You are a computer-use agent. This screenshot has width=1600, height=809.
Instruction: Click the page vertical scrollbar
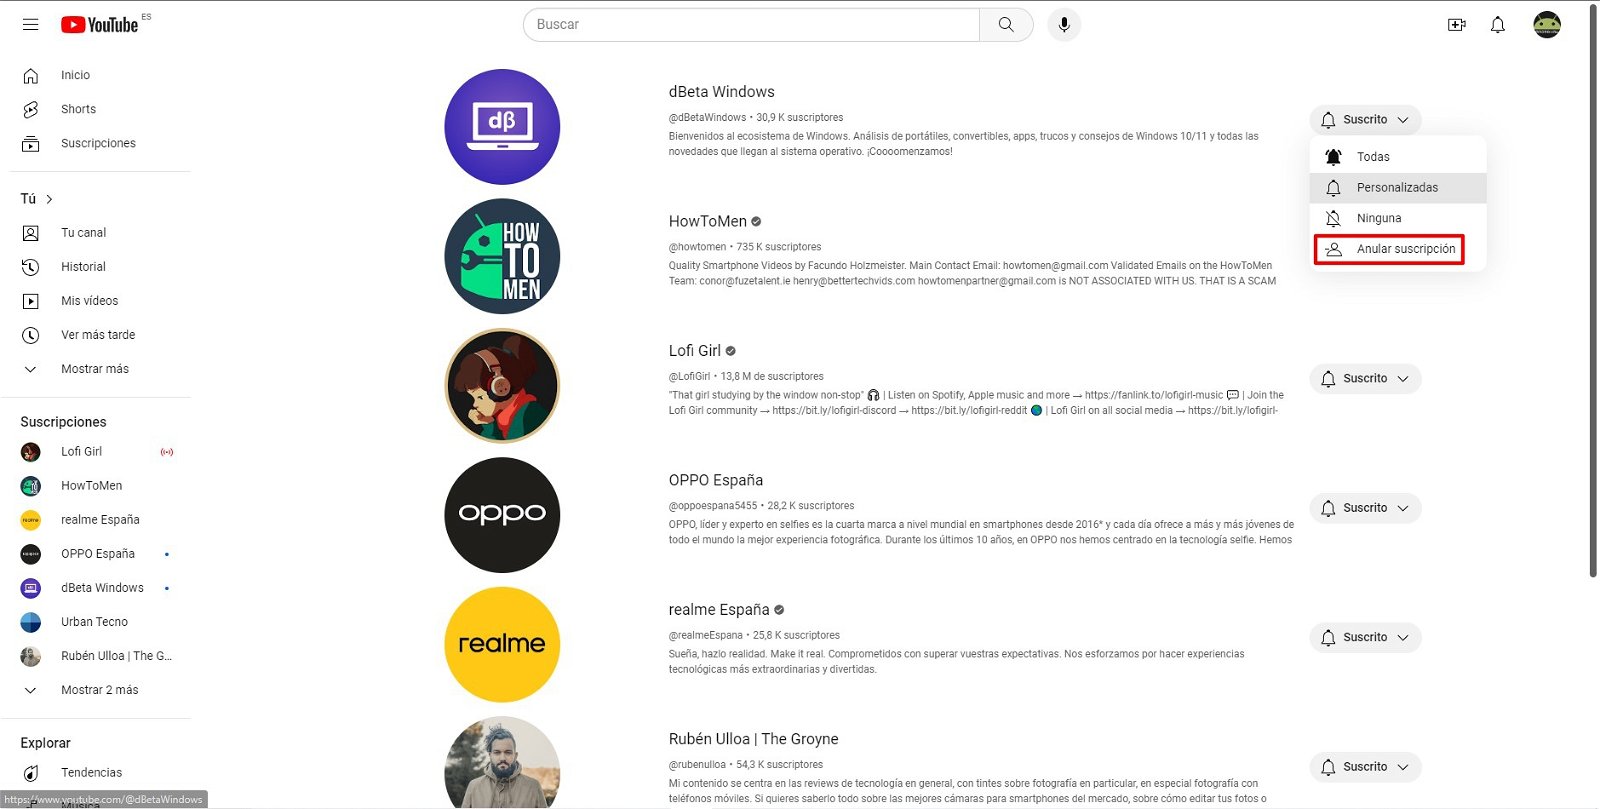[x=1593, y=290]
